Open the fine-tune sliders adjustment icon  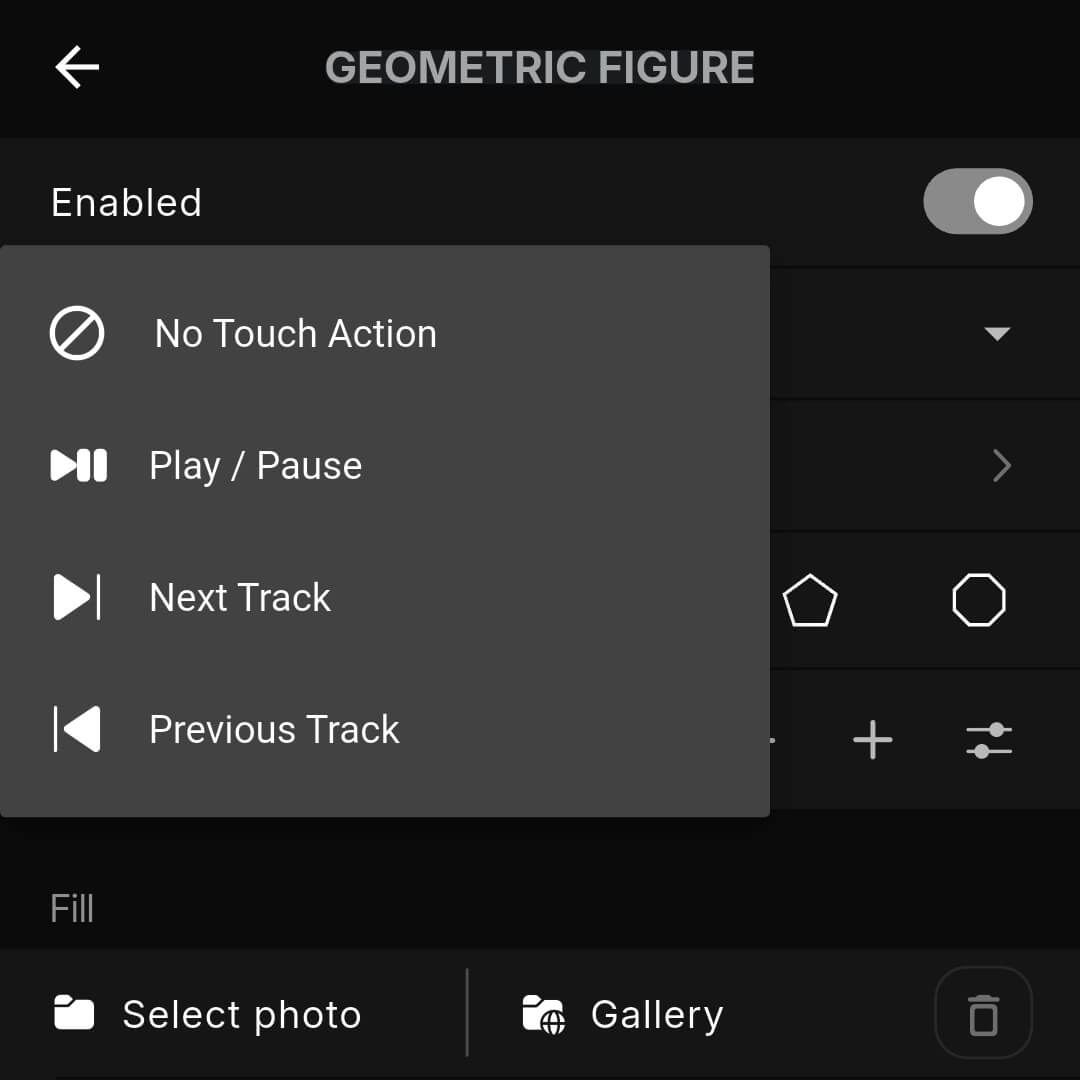[989, 739]
